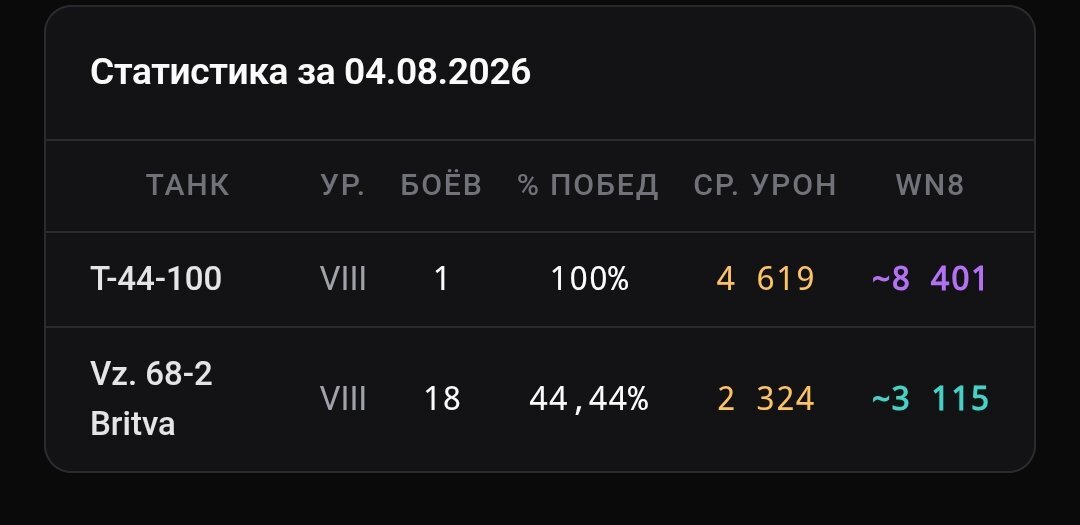
Task: Sort by the УР. column header
Action: [343, 185]
